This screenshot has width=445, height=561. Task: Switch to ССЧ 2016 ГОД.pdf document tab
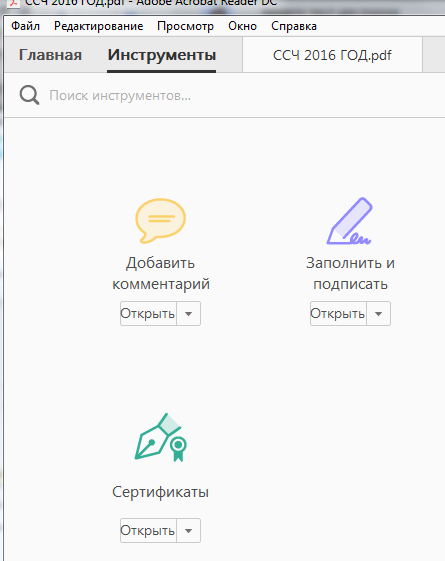click(x=332, y=55)
